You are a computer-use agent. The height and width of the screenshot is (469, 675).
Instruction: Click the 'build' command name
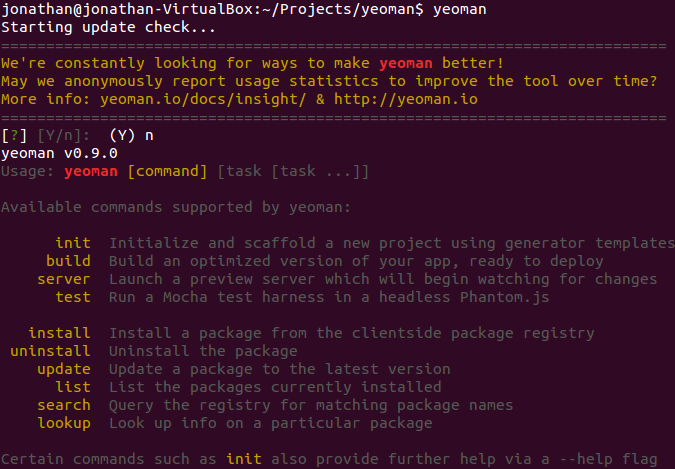(x=68, y=261)
